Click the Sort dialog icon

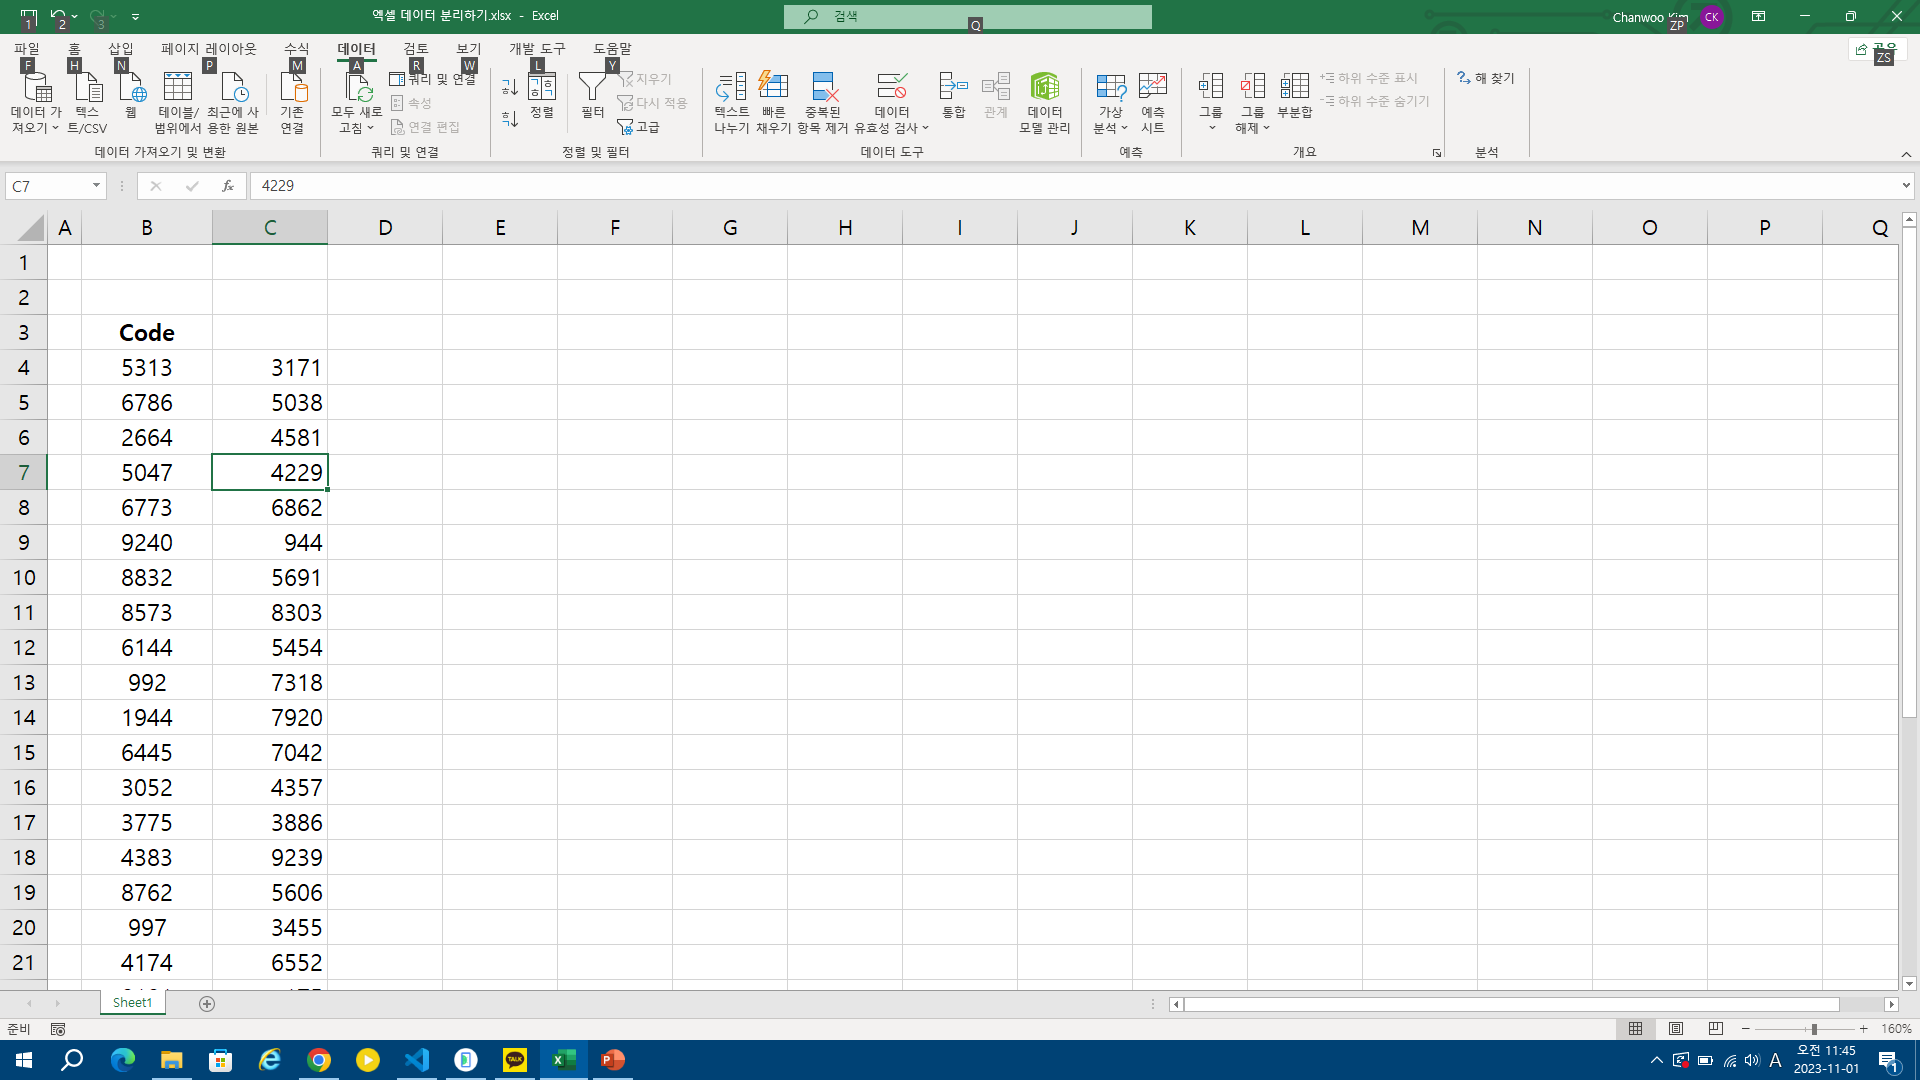coord(542,87)
